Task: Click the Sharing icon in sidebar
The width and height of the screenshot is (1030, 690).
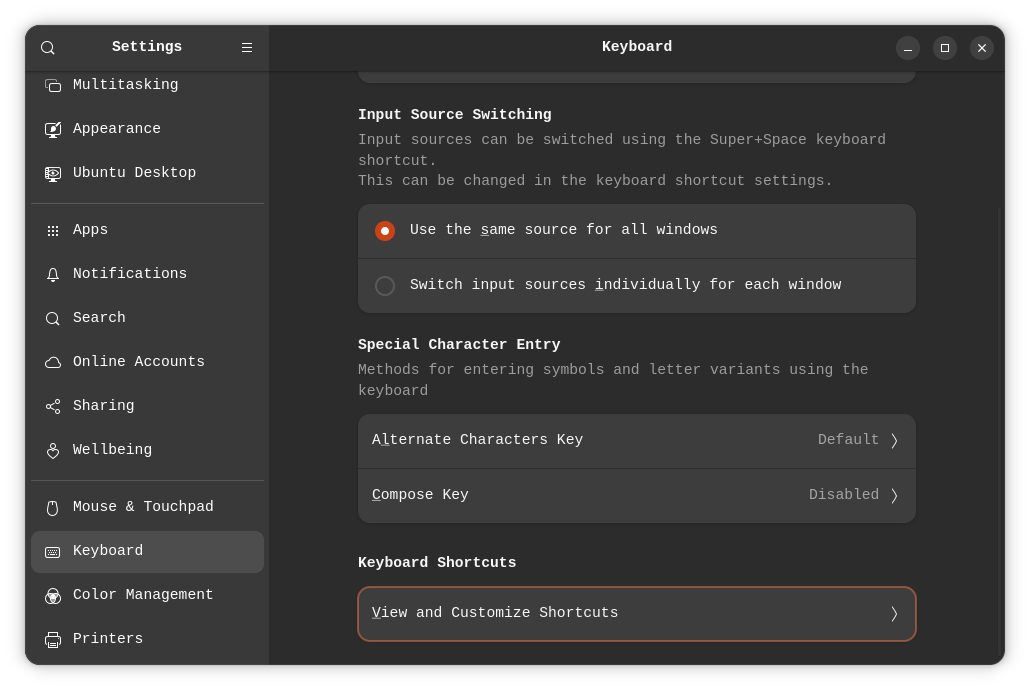Action: 53,407
